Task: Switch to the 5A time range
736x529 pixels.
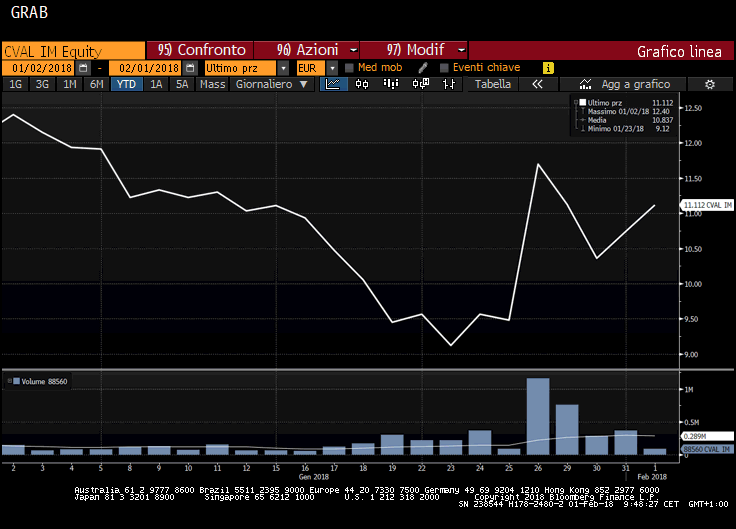Action: [182, 84]
